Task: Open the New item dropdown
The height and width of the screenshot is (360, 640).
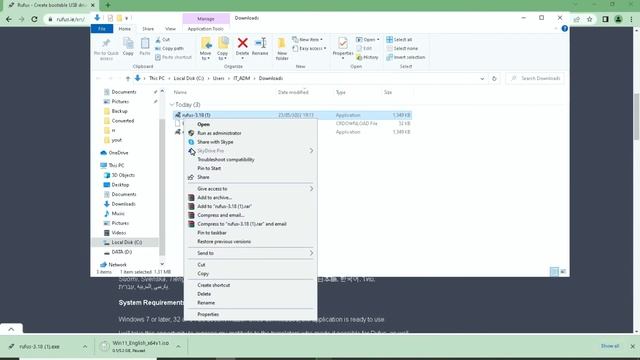Action: [308, 40]
